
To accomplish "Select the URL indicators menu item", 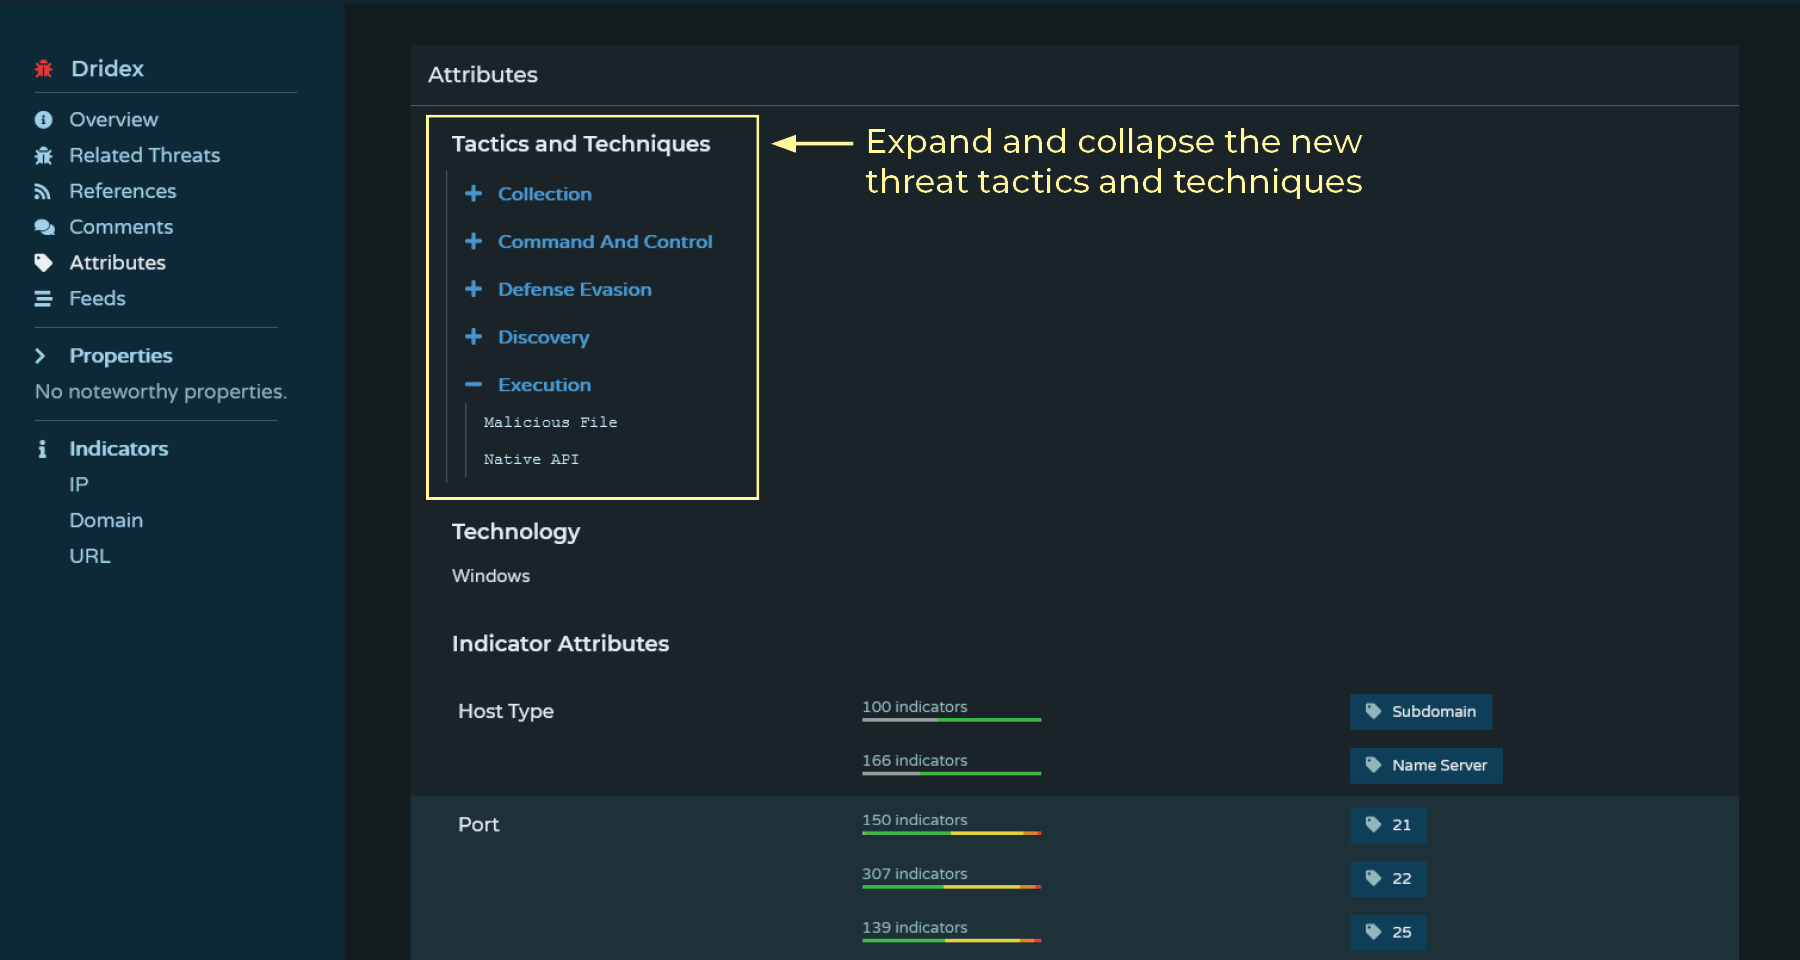I will (90, 556).
